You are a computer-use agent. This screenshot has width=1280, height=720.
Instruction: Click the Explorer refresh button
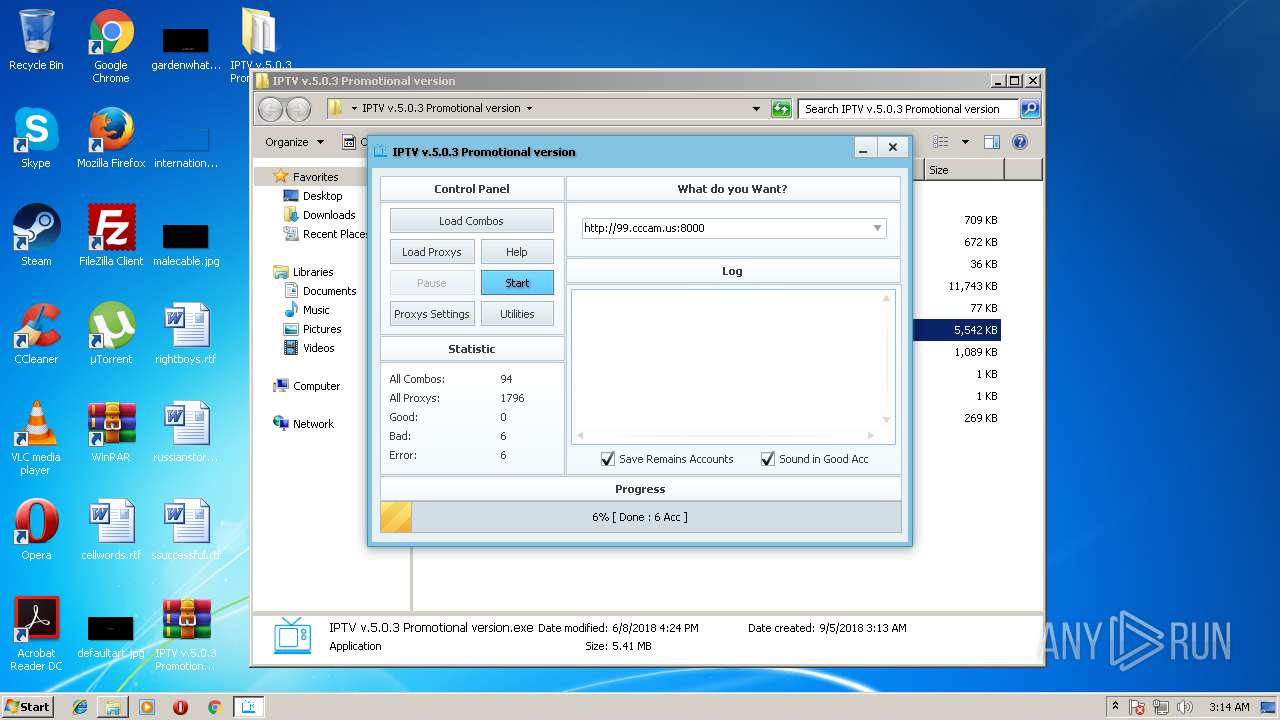tap(782, 109)
